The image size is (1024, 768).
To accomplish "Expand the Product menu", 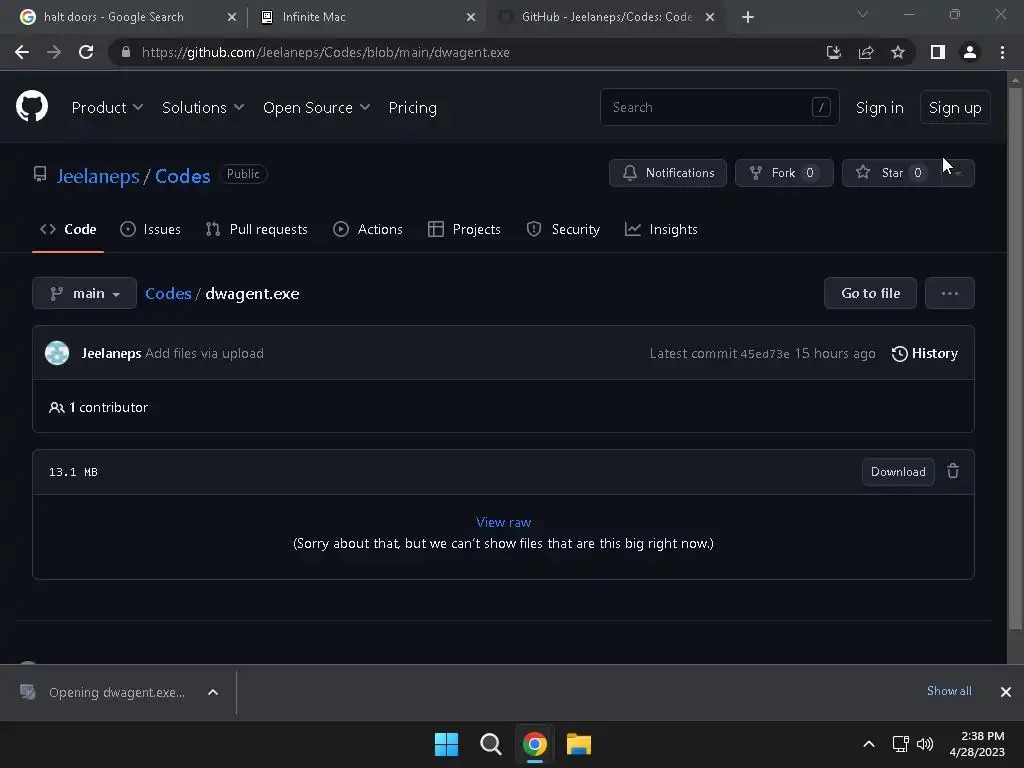I will tap(107, 107).
